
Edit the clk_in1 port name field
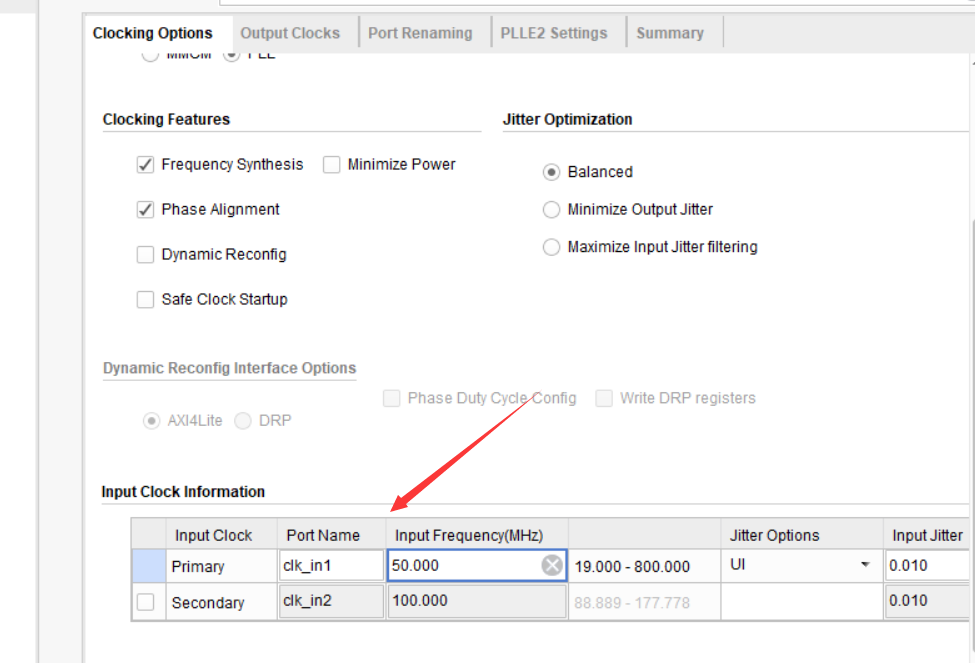[x=331, y=565]
